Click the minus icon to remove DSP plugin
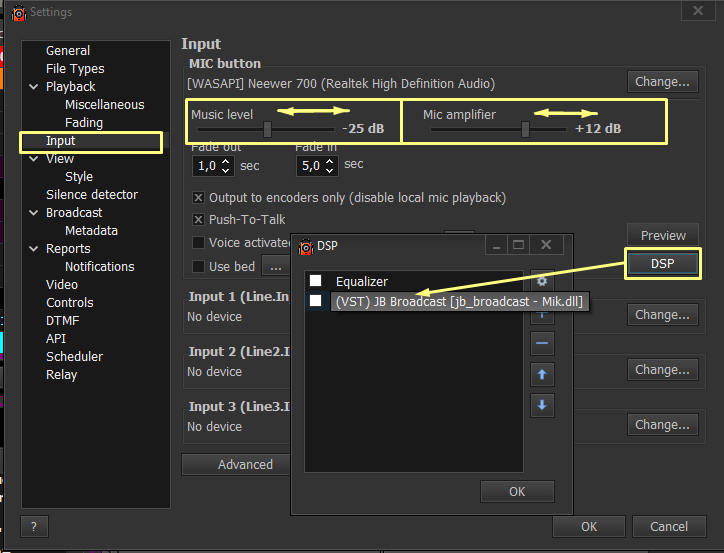This screenshot has height=553, width=724. (541, 343)
